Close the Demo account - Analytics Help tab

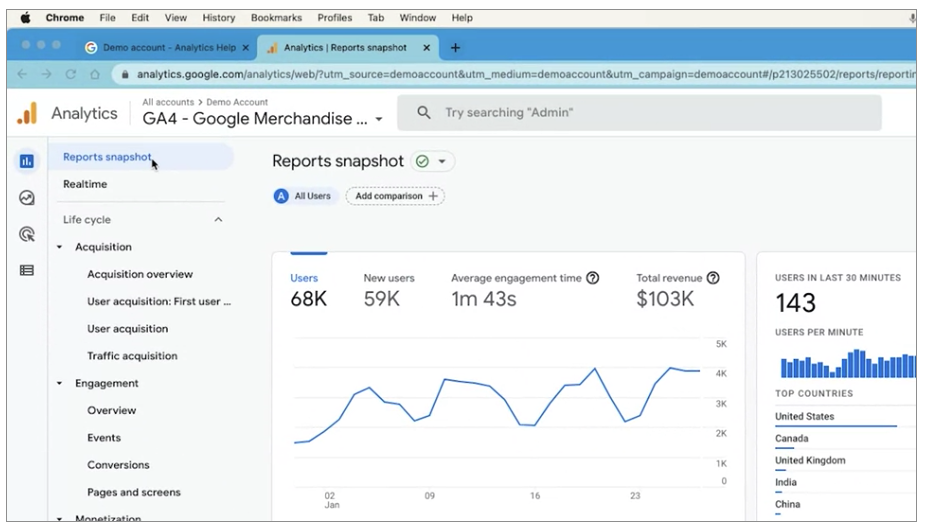246,47
